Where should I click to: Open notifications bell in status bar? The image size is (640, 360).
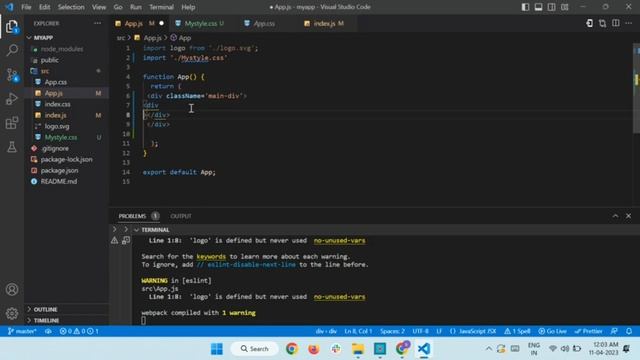point(629,331)
